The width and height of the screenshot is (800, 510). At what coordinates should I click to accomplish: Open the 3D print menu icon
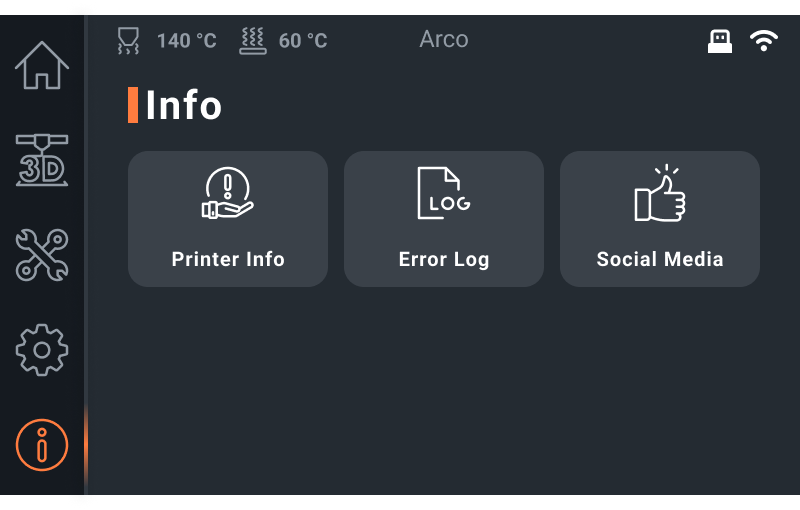point(42,160)
